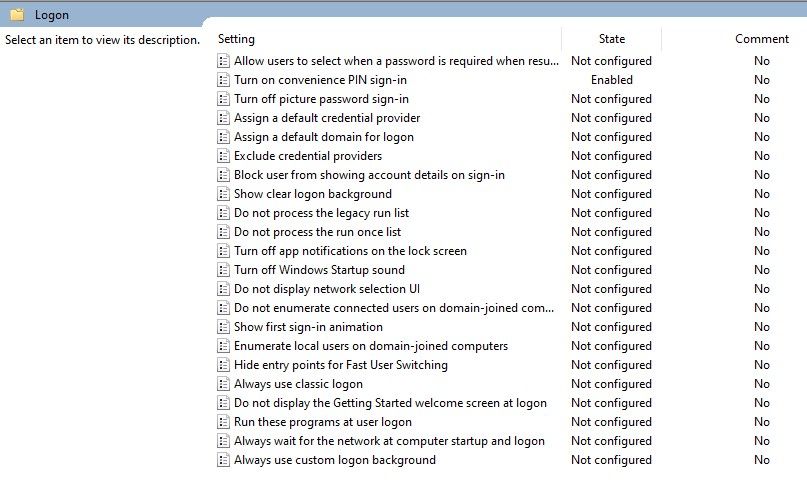Select Do not display network selection UI
Image resolution: width=807 pixels, height=486 pixels.
coord(327,289)
